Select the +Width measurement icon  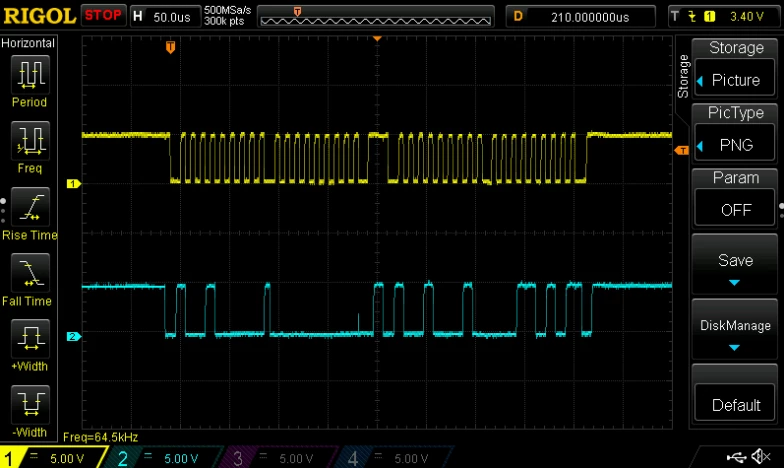(x=30, y=339)
